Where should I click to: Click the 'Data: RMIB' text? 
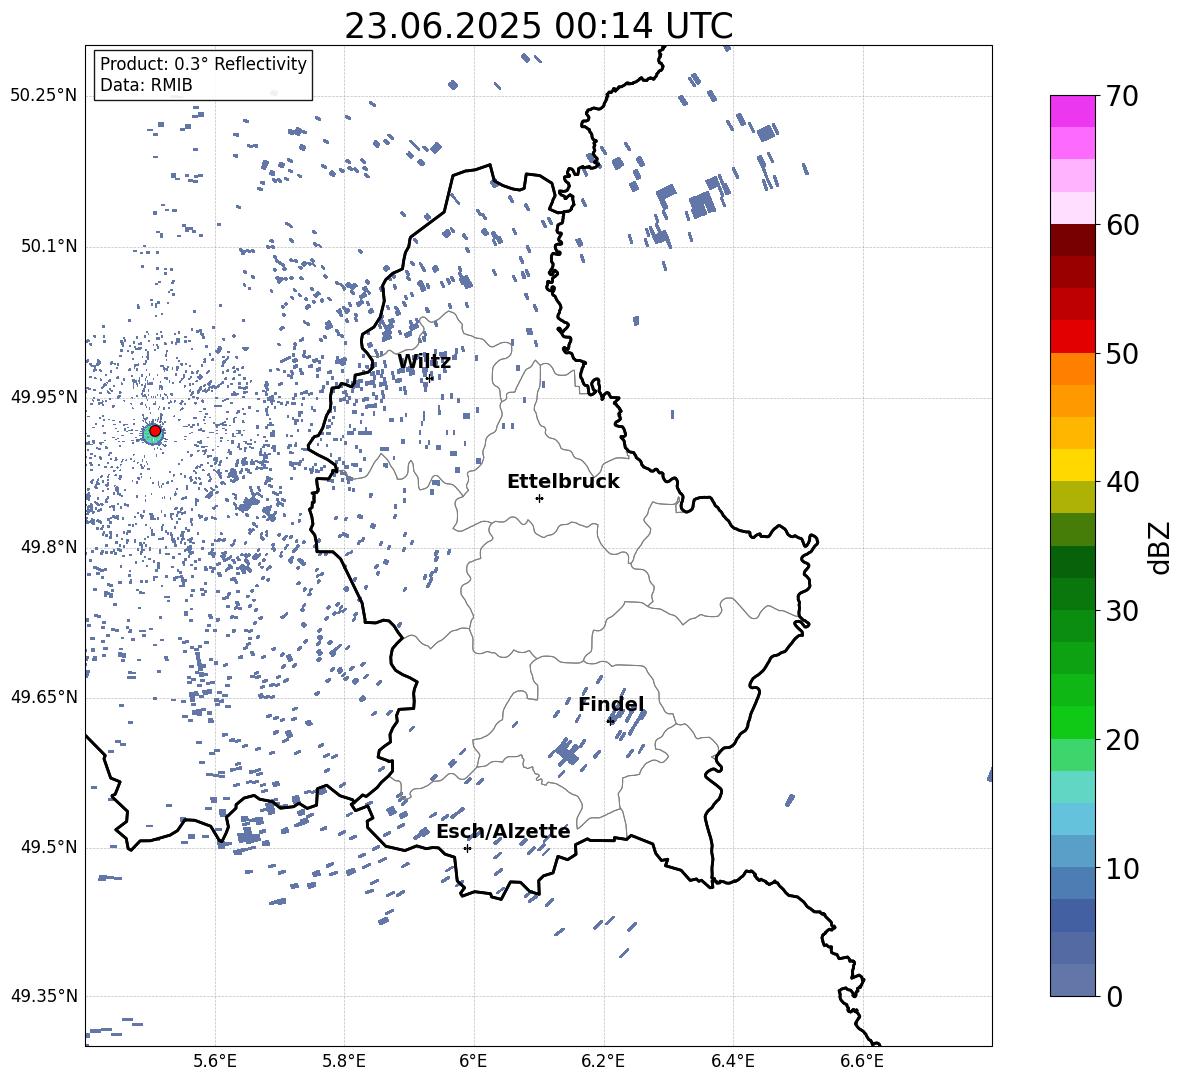146,85
